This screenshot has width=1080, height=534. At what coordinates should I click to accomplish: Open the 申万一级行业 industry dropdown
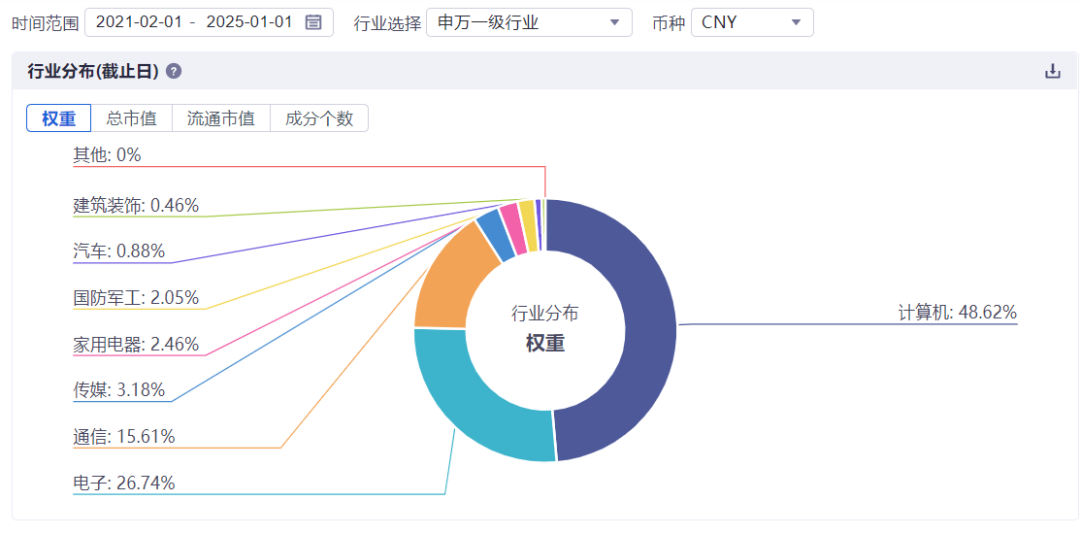[x=529, y=22]
